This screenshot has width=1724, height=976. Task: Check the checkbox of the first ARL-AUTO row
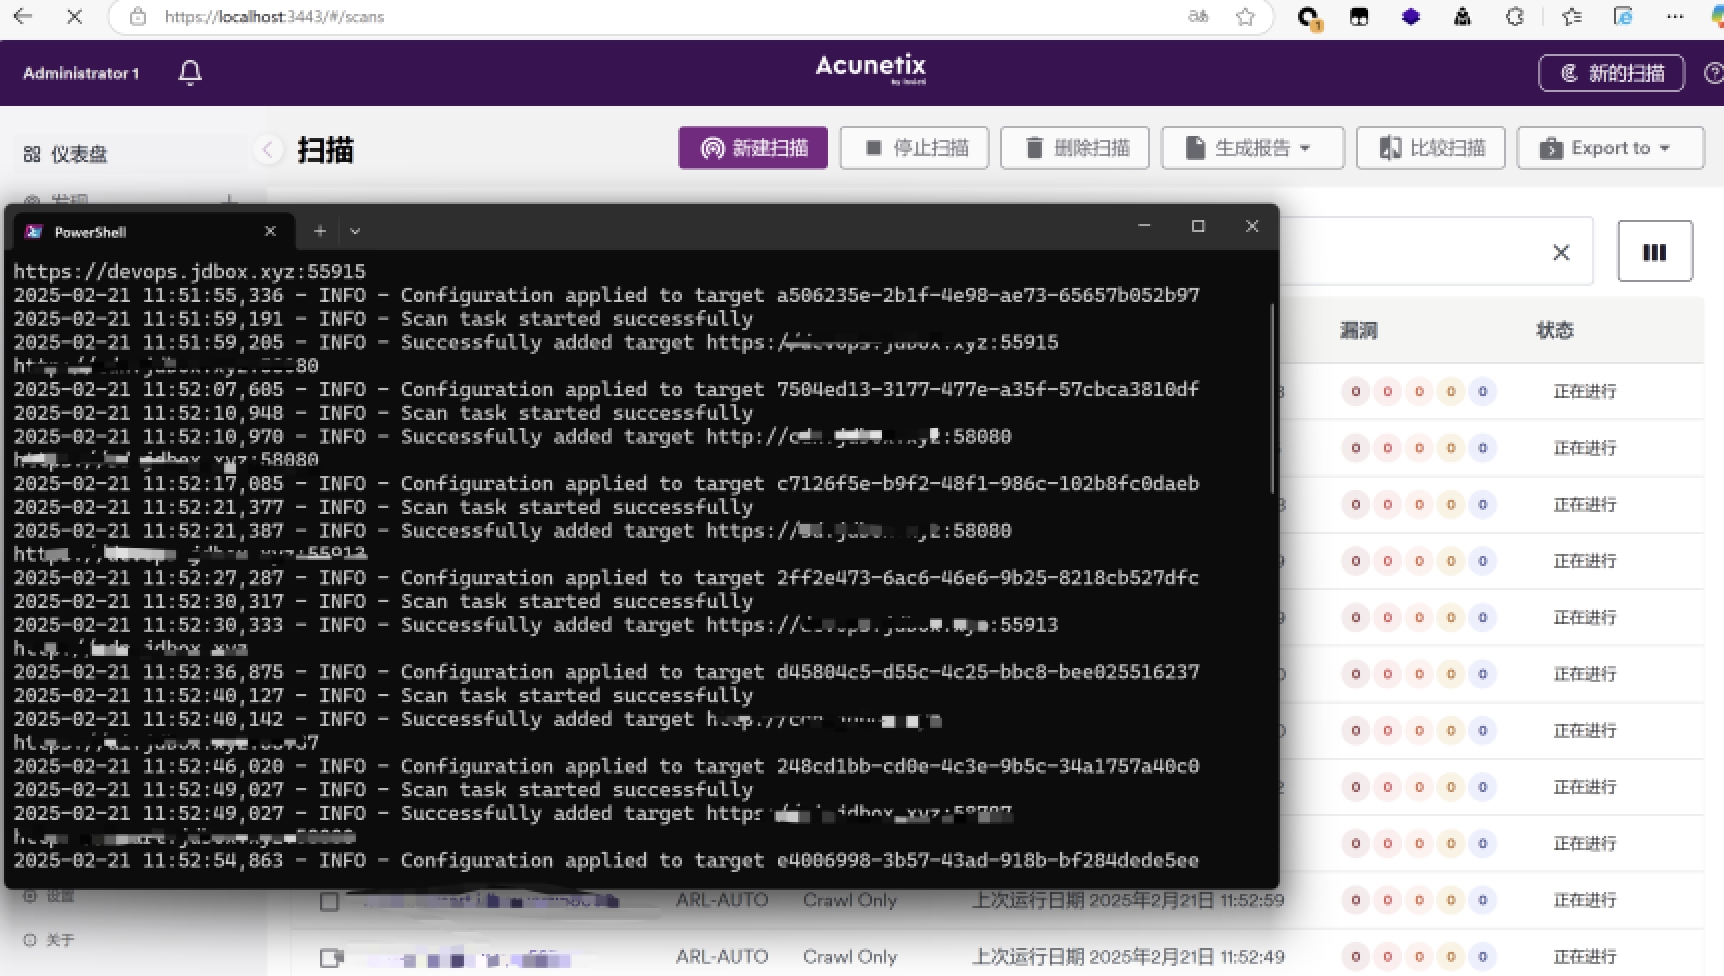point(330,899)
